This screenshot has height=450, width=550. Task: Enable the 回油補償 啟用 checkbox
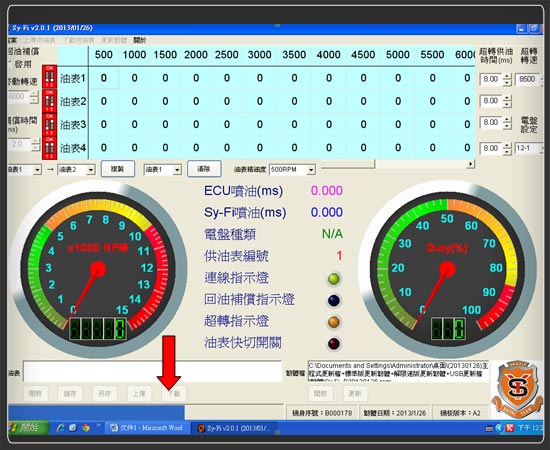[x=10, y=64]
